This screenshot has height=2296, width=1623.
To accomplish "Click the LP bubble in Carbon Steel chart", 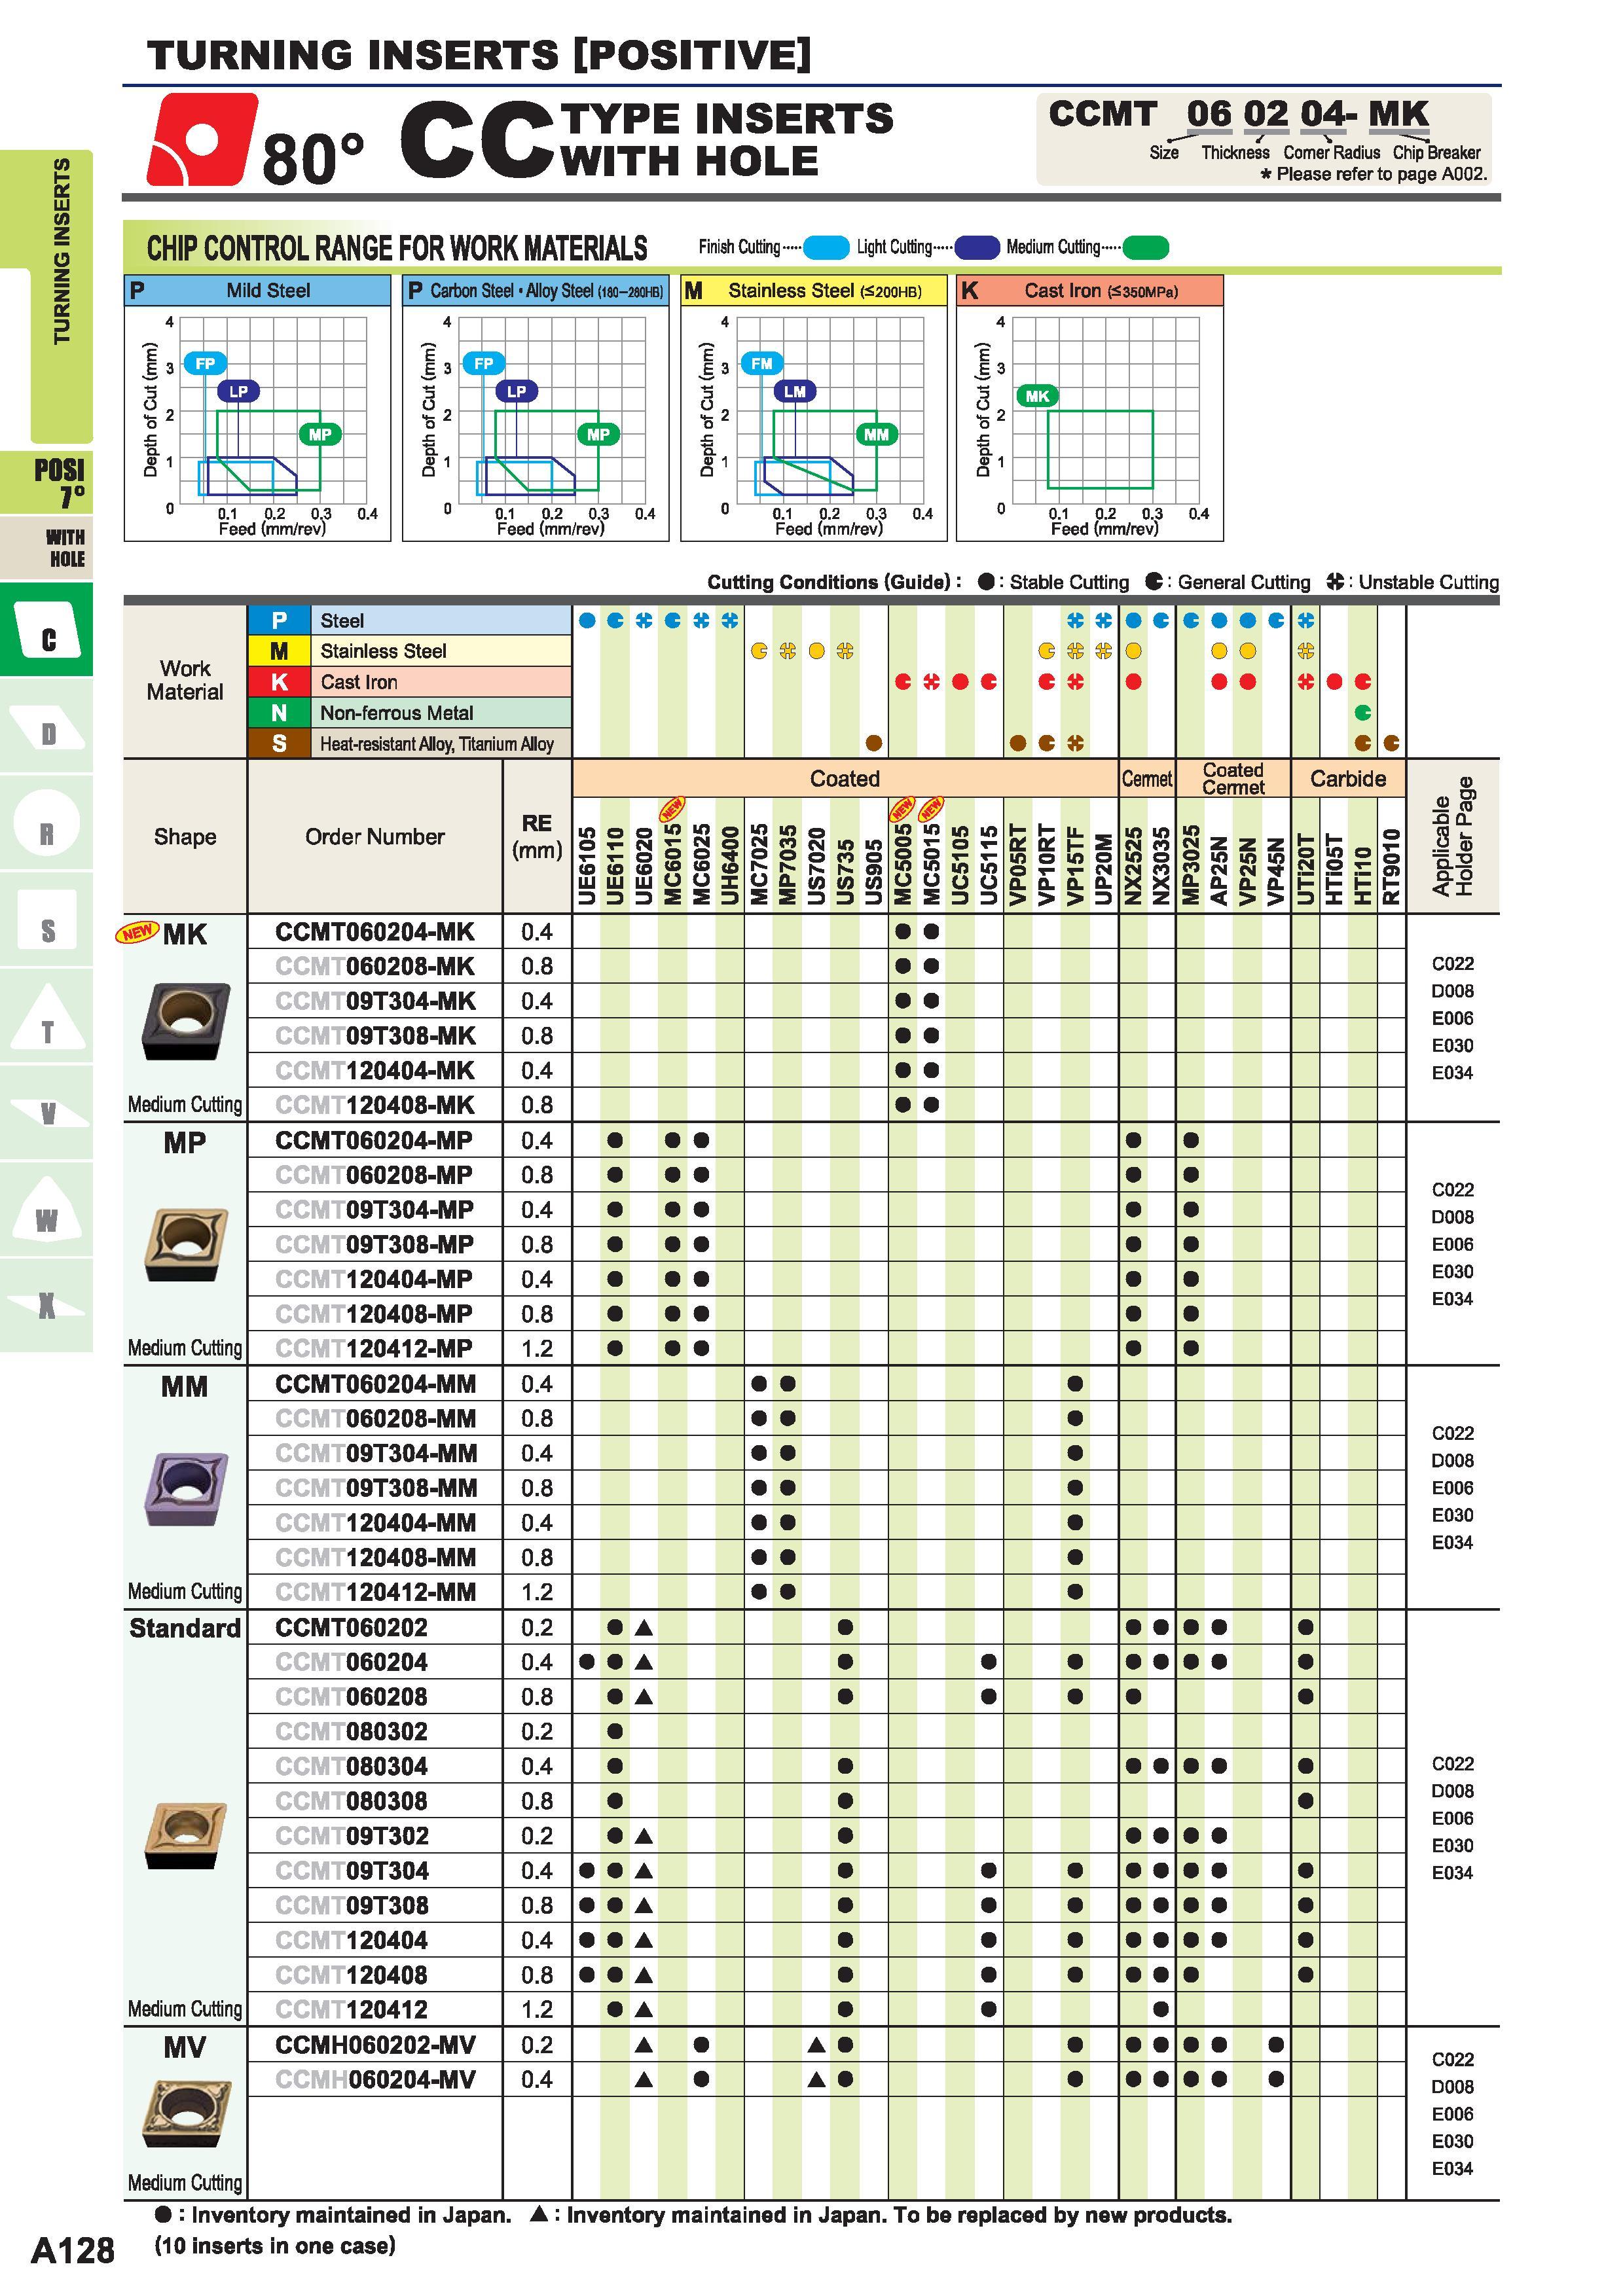I will [x=516, y=391].
